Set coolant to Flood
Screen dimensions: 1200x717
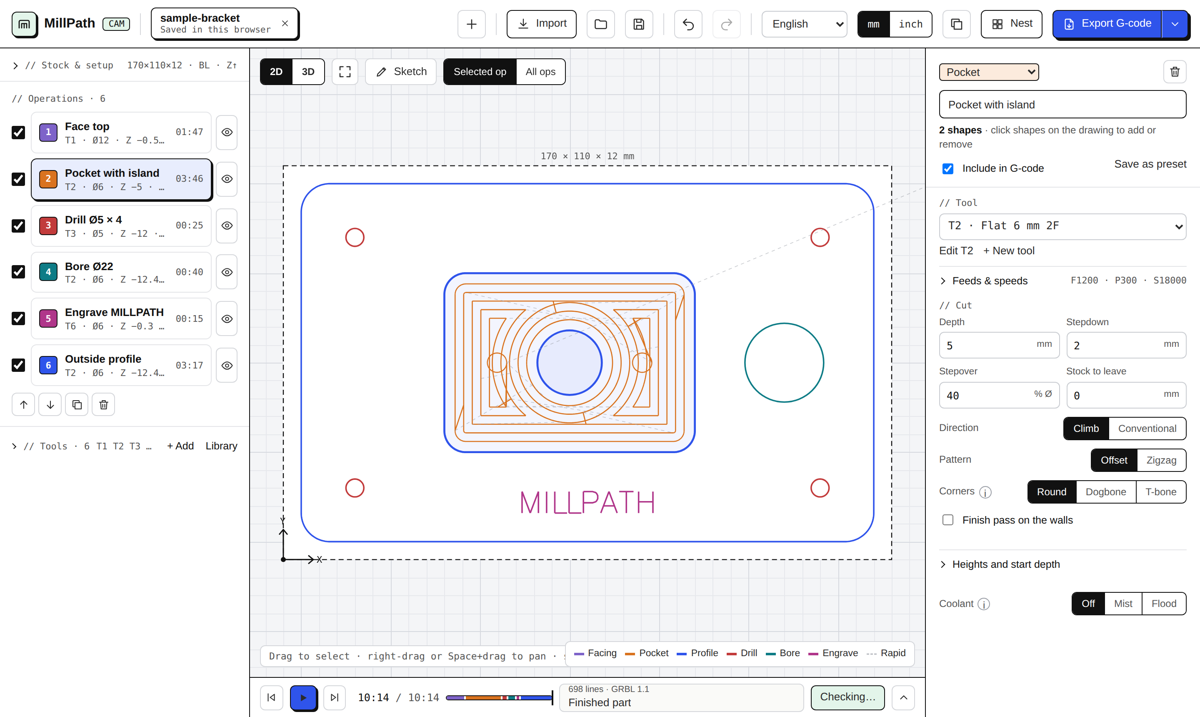pos(1164,604)
